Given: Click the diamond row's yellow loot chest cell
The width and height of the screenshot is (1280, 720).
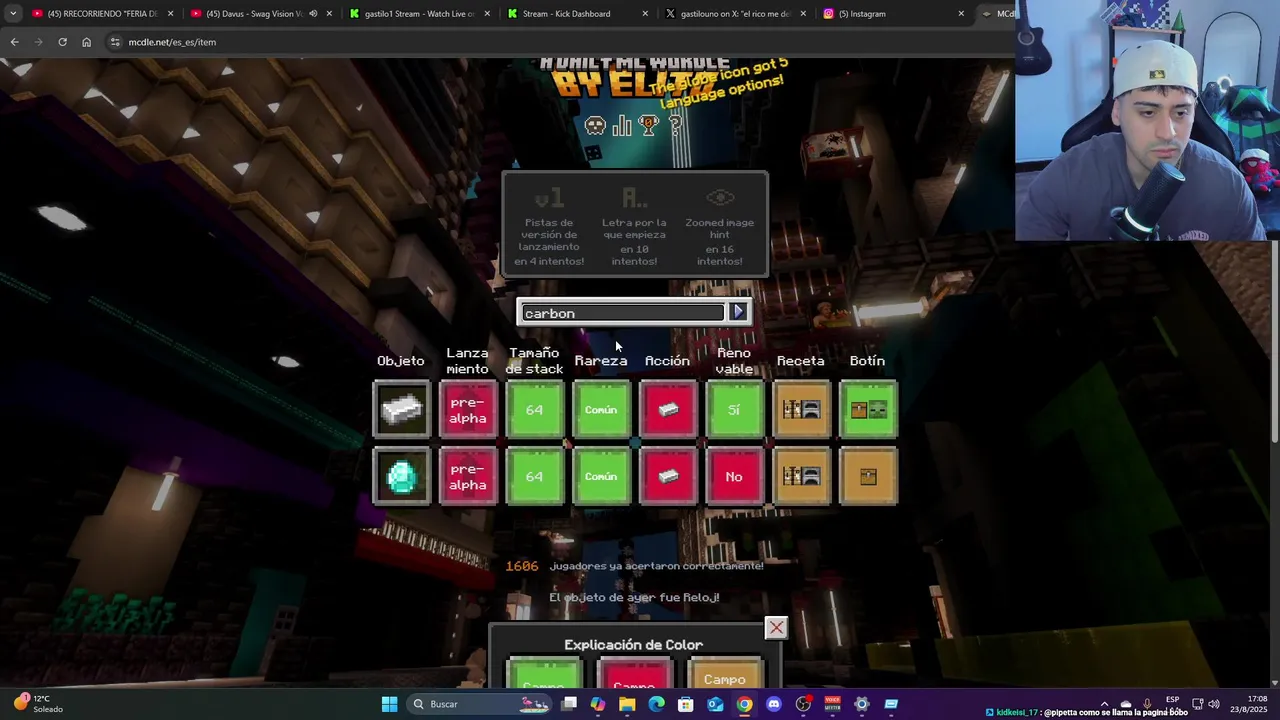Looking at the screenshot, I should pos(868,476).
